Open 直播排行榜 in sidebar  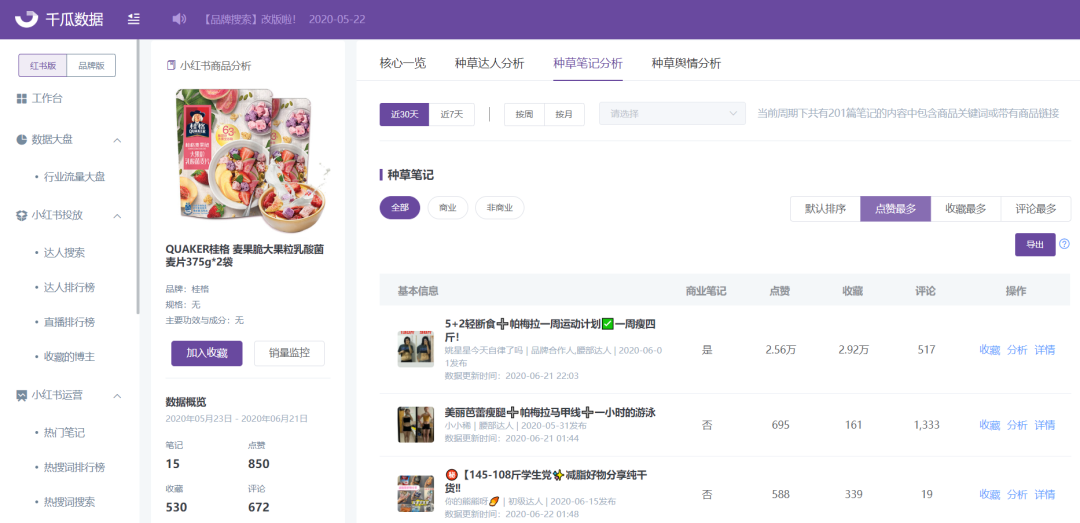pos(70,322)
